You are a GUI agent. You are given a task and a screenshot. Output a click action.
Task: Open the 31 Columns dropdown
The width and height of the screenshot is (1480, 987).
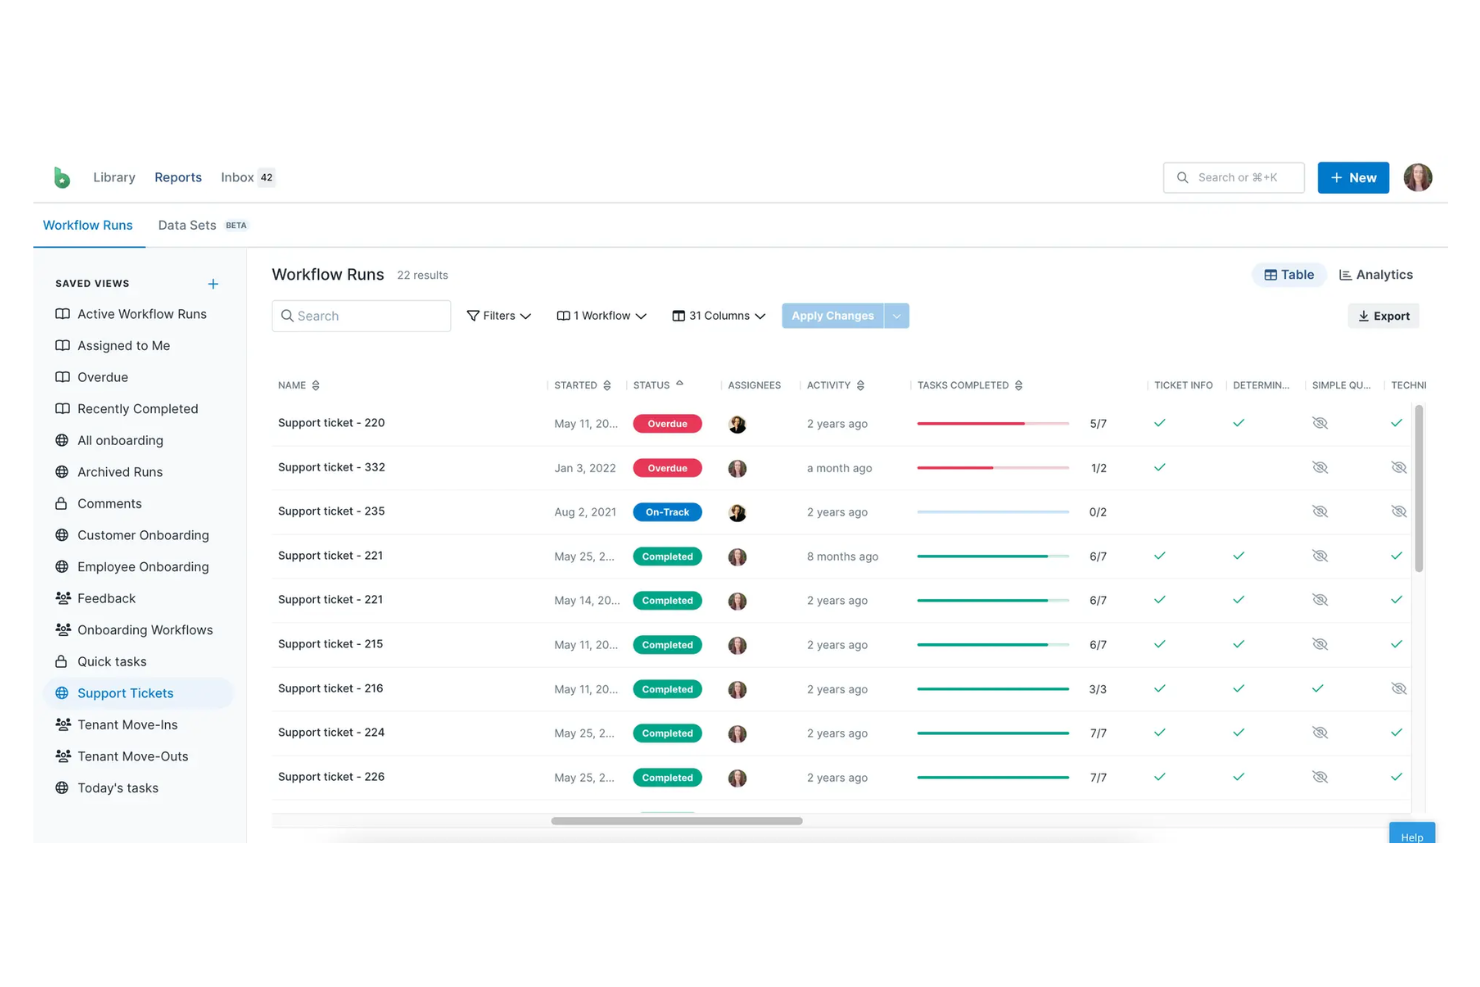coord(718,316)
